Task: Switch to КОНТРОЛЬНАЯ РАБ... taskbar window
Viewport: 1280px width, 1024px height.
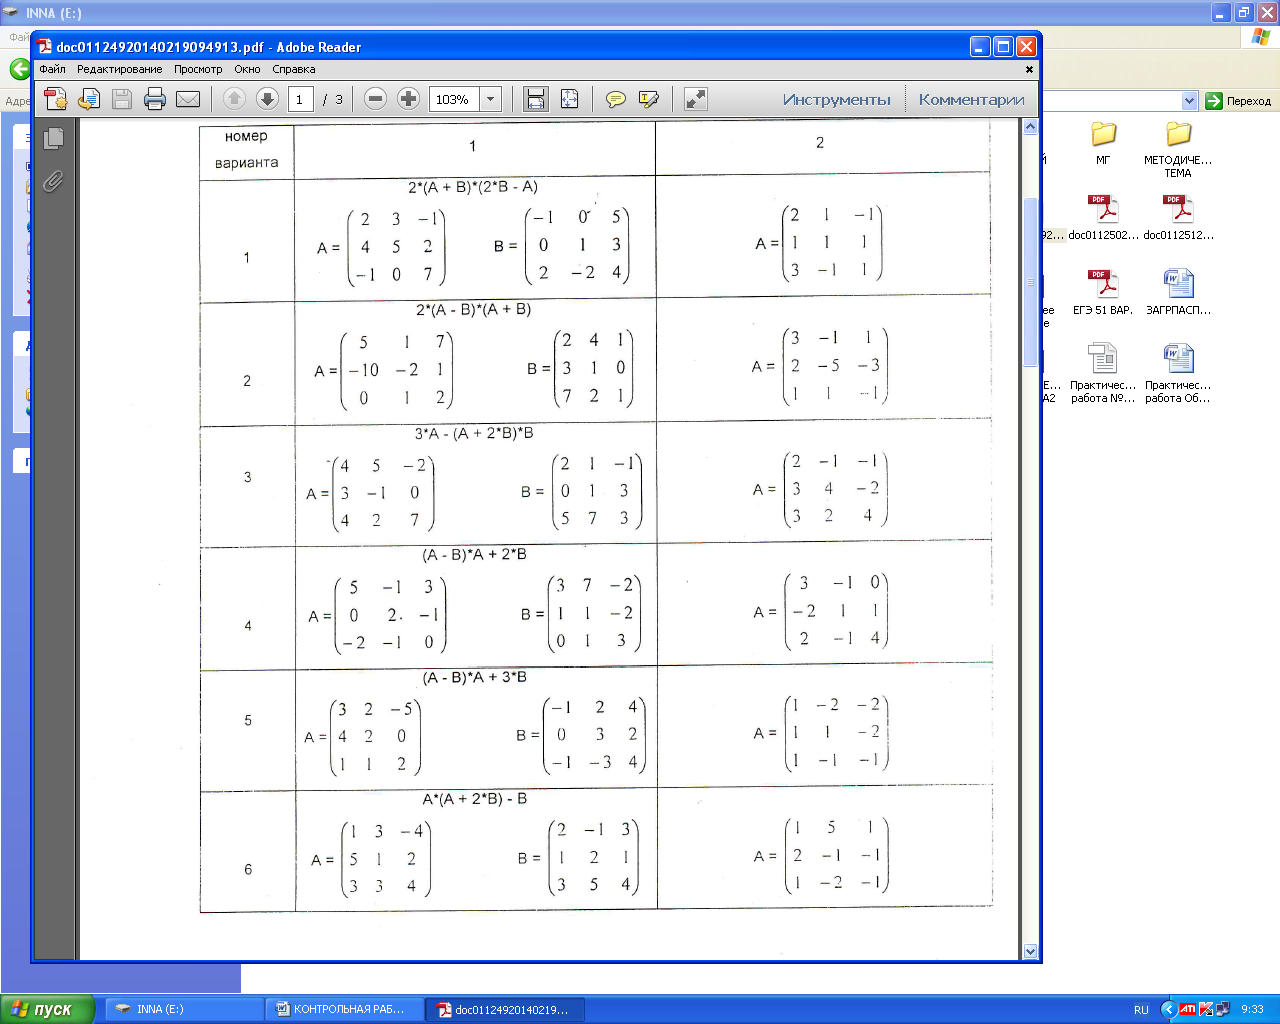Action: tap(344, 1009)
